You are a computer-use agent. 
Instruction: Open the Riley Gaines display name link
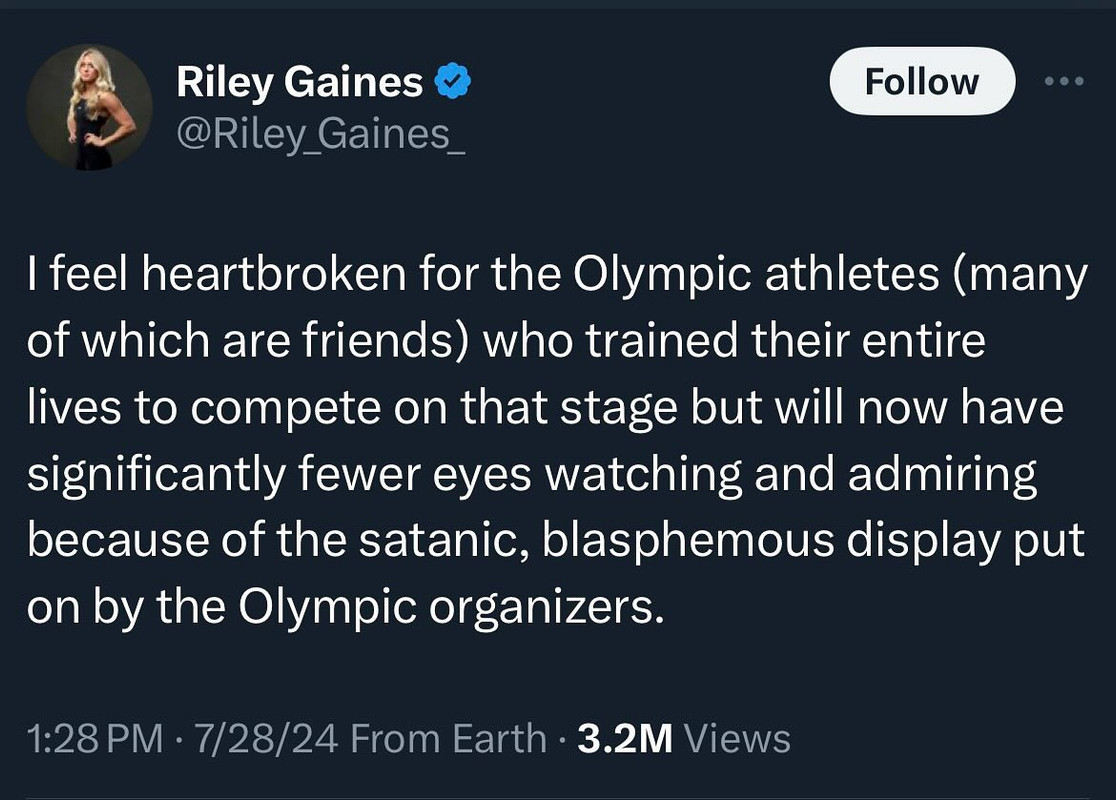(300, 81)
